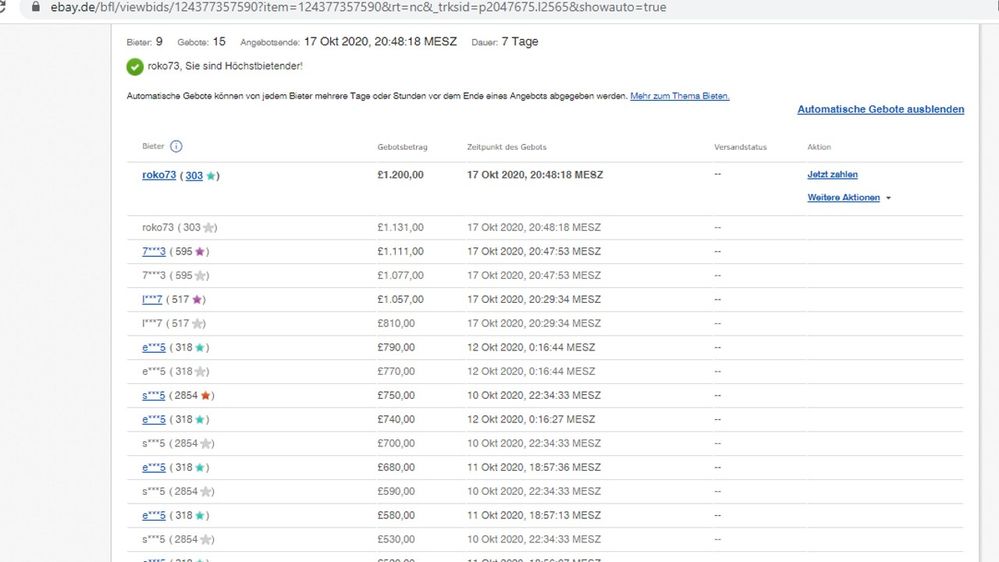Click the timestamp 11 Okt 2020, 18:57:13 MESZ
Viewport: 999px width, 562px height.
click(x=534, y=515)
